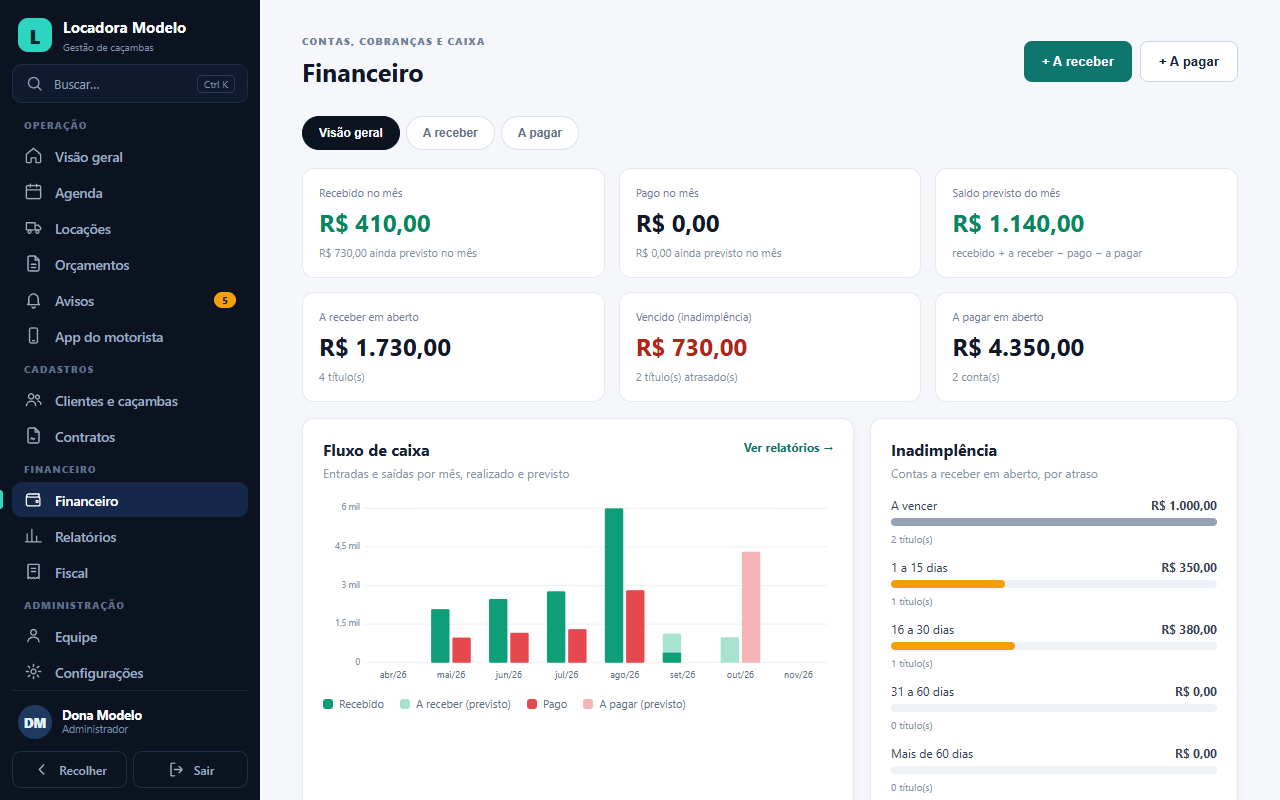
Task: Click the Configurações gear icon
Action: (x=34, y=673)
